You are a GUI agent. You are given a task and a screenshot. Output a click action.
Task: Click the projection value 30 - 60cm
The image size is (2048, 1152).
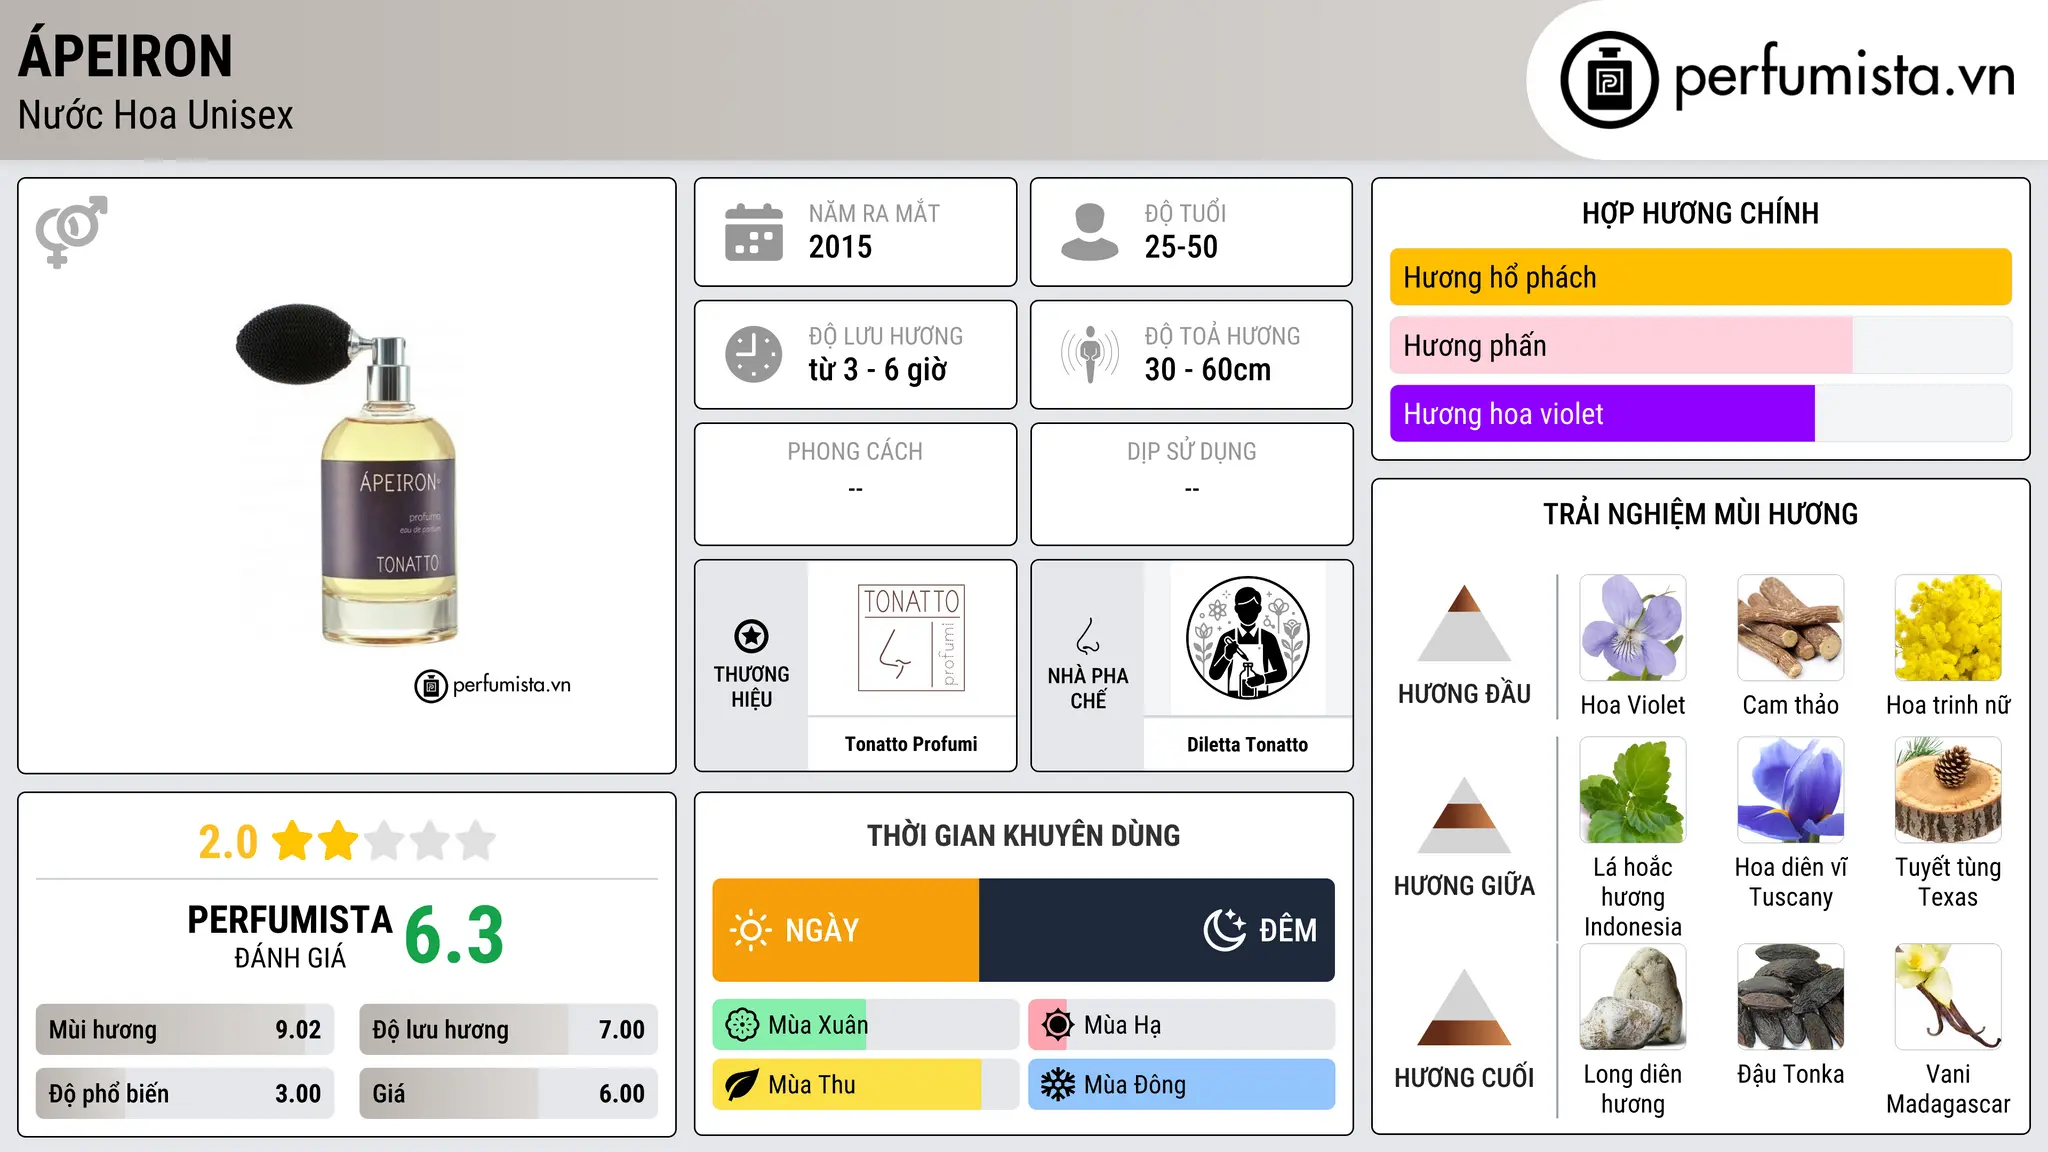click(x=1208, y=370)
